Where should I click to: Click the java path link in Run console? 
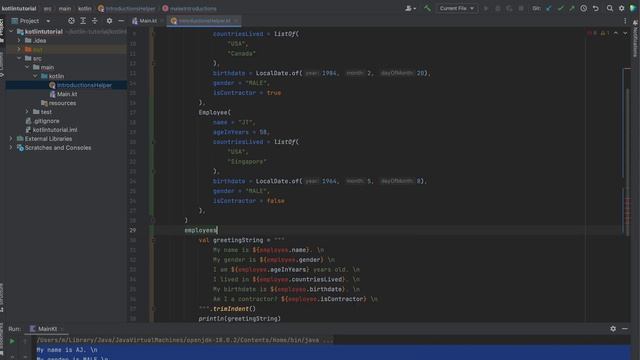[178, 340]
